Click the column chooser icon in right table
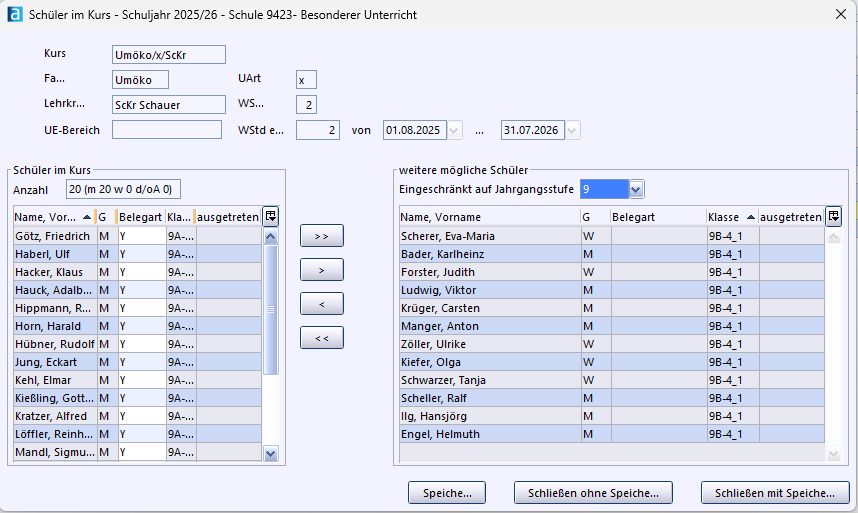Viewport: 858px width, 513px height. click(x=833, y=216)
